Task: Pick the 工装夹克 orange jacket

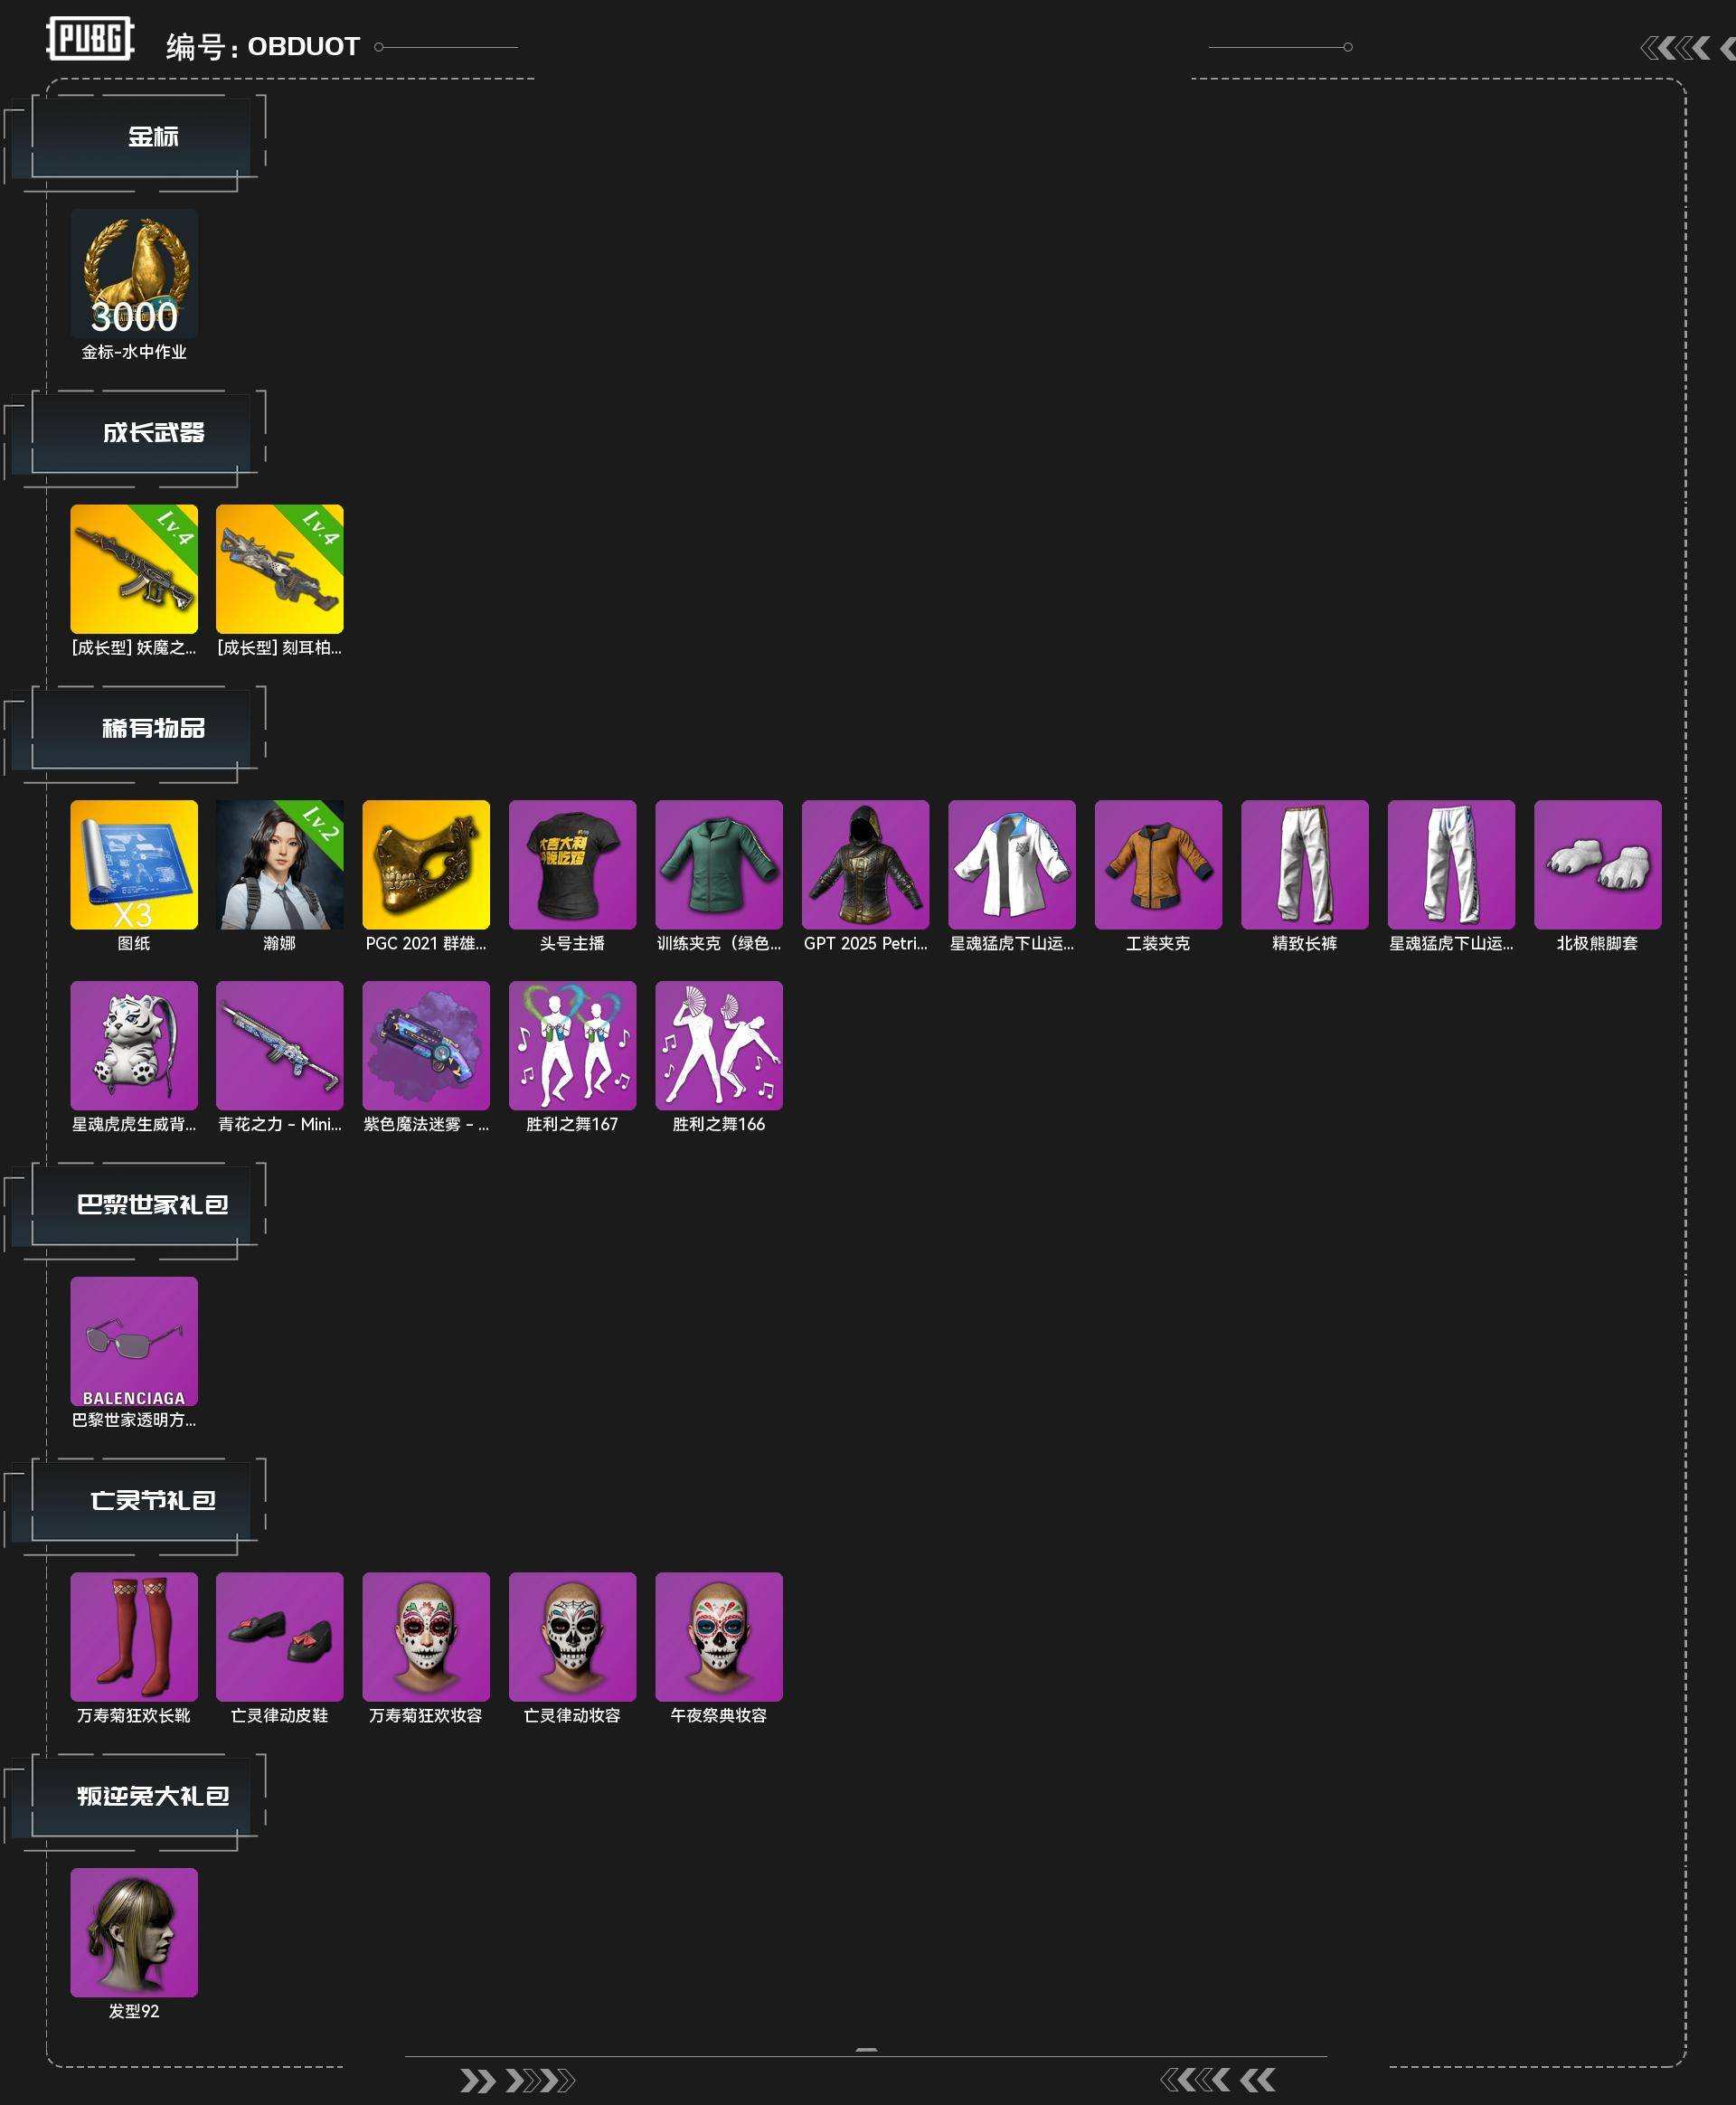Action: (1158, 864)
